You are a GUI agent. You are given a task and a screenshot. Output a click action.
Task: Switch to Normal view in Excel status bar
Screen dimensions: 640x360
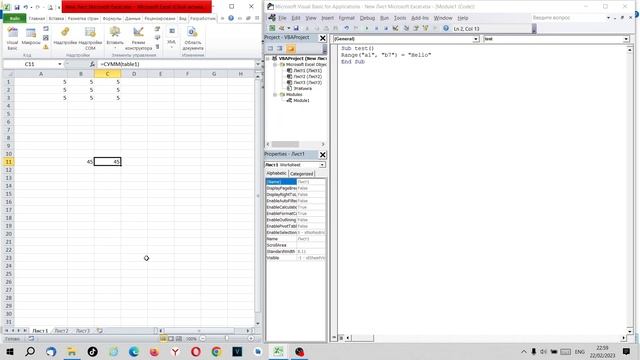[163, 338]
